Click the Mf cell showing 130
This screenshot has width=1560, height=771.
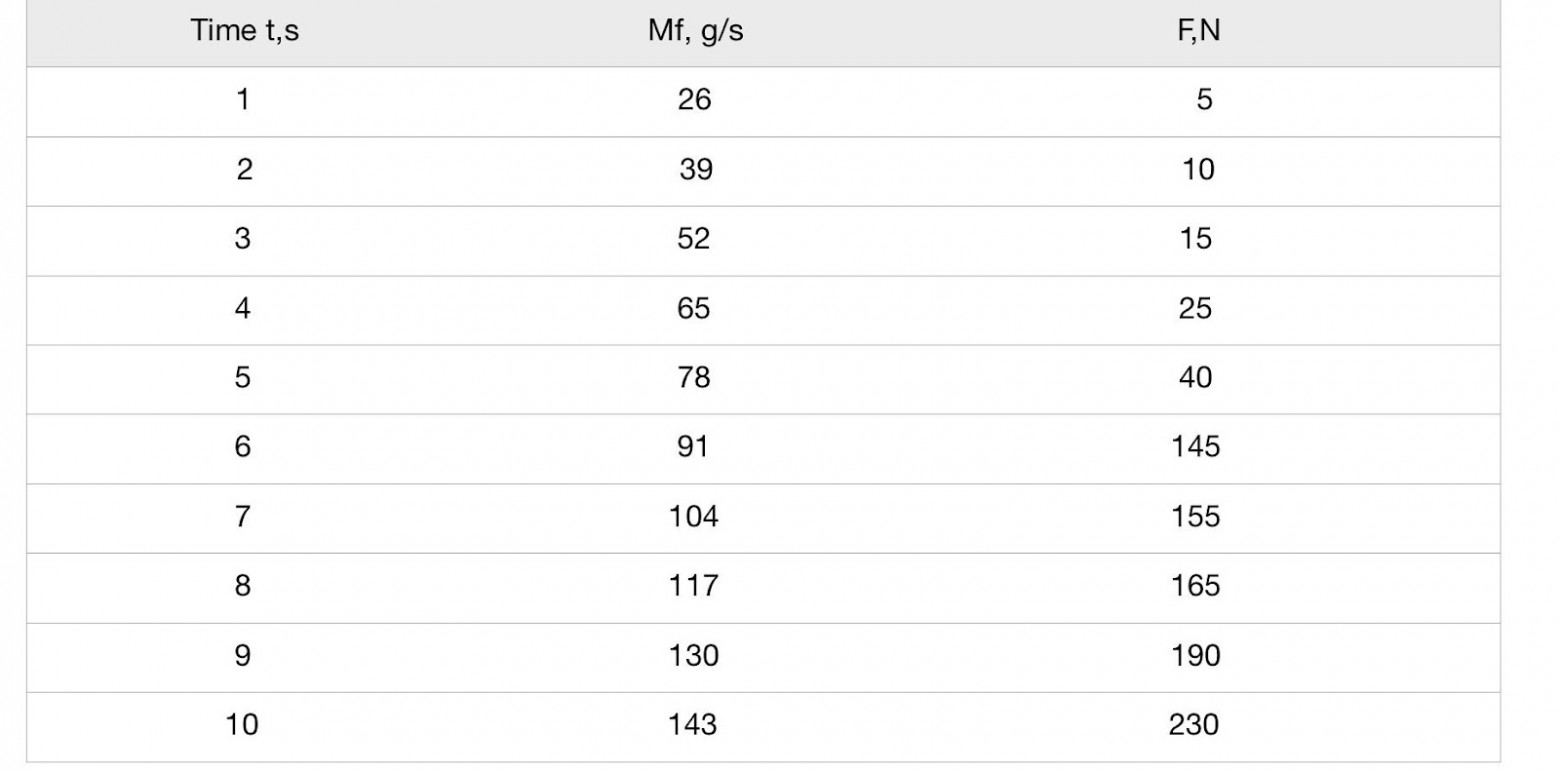click(694, 655)
